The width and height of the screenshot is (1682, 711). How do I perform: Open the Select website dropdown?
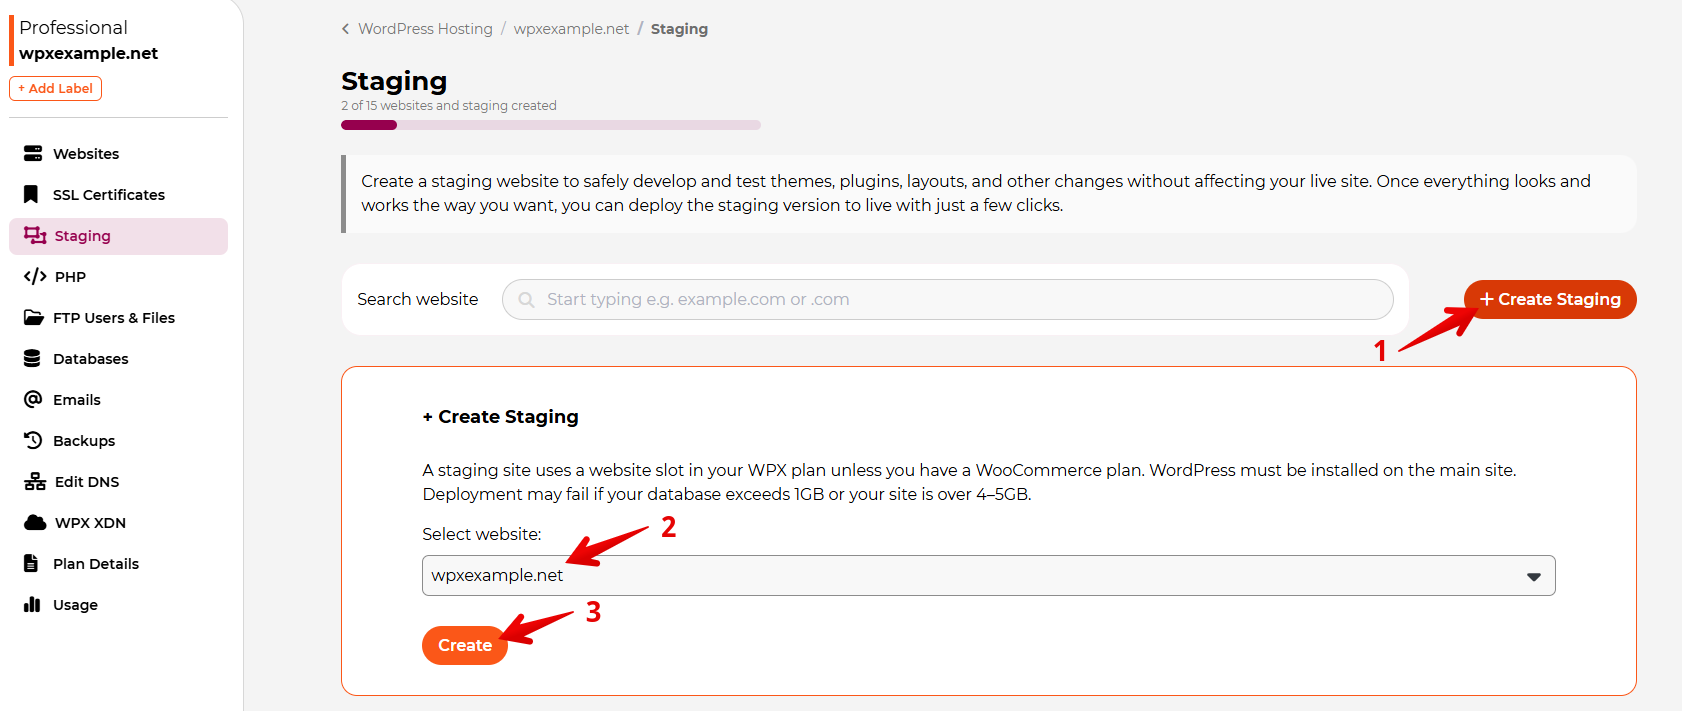point(988,576)
